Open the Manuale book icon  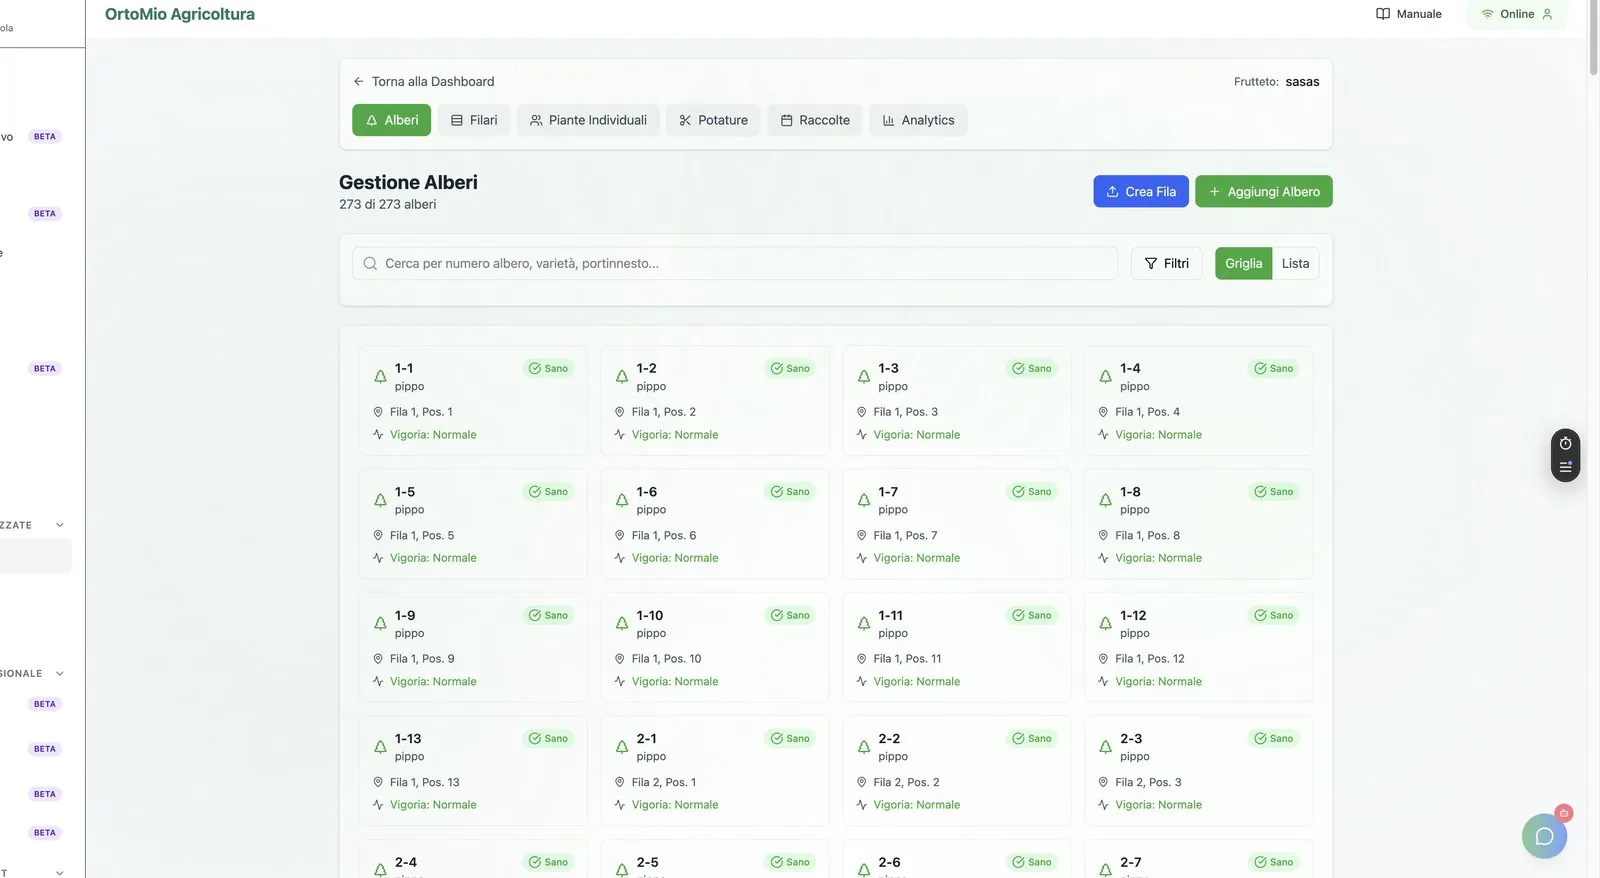point(1383,14)
